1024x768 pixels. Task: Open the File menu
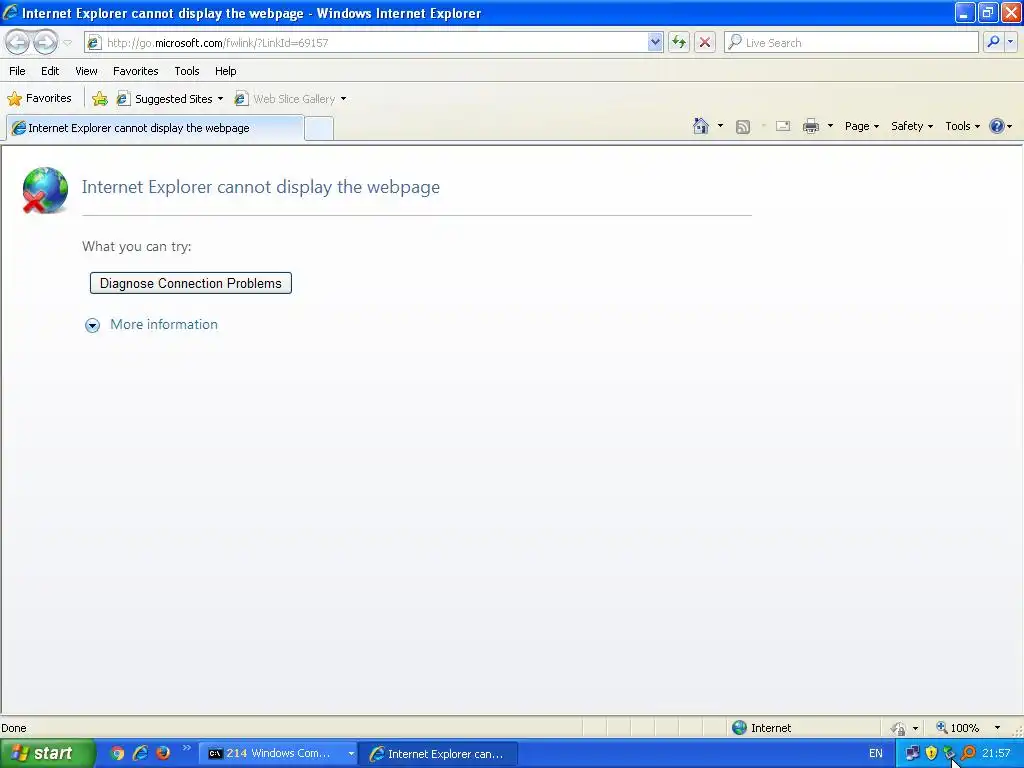pyautogui.click(x=17, y=71)
